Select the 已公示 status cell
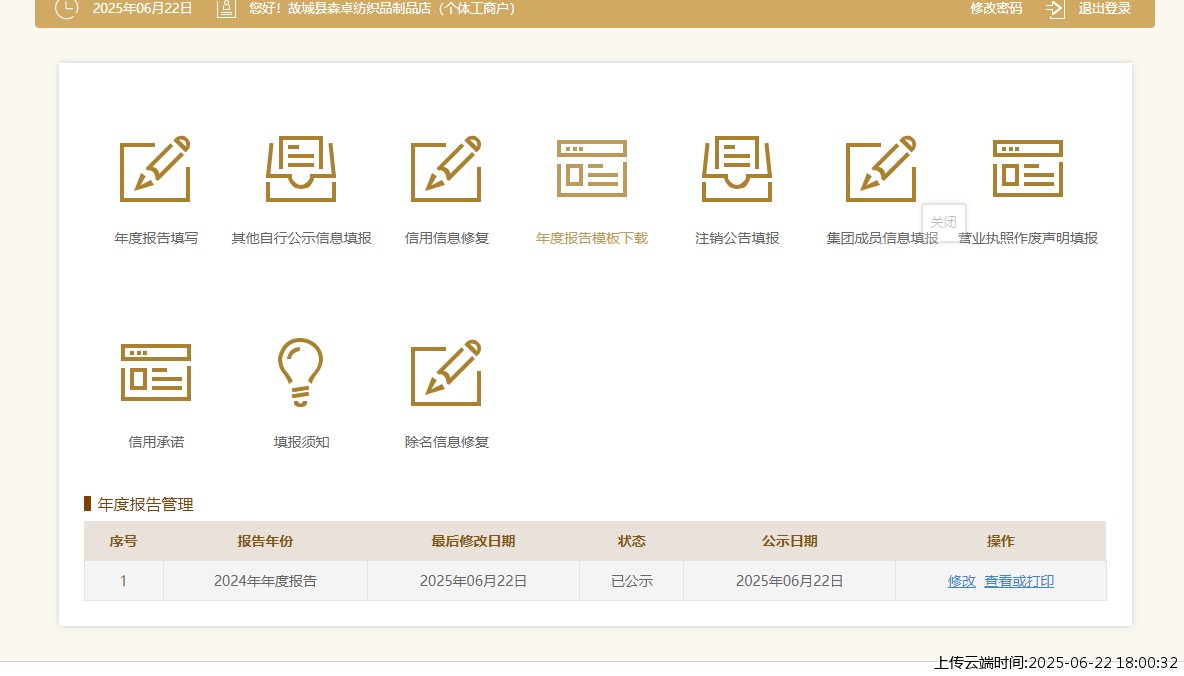 (x=631, y=581)
